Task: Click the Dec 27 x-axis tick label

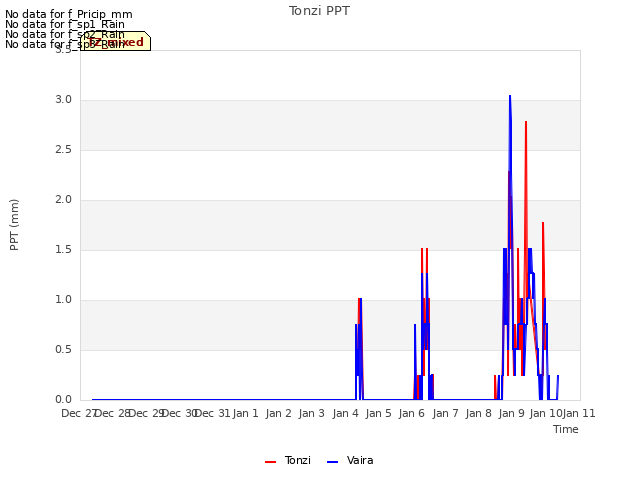Action: pos(78,413)
